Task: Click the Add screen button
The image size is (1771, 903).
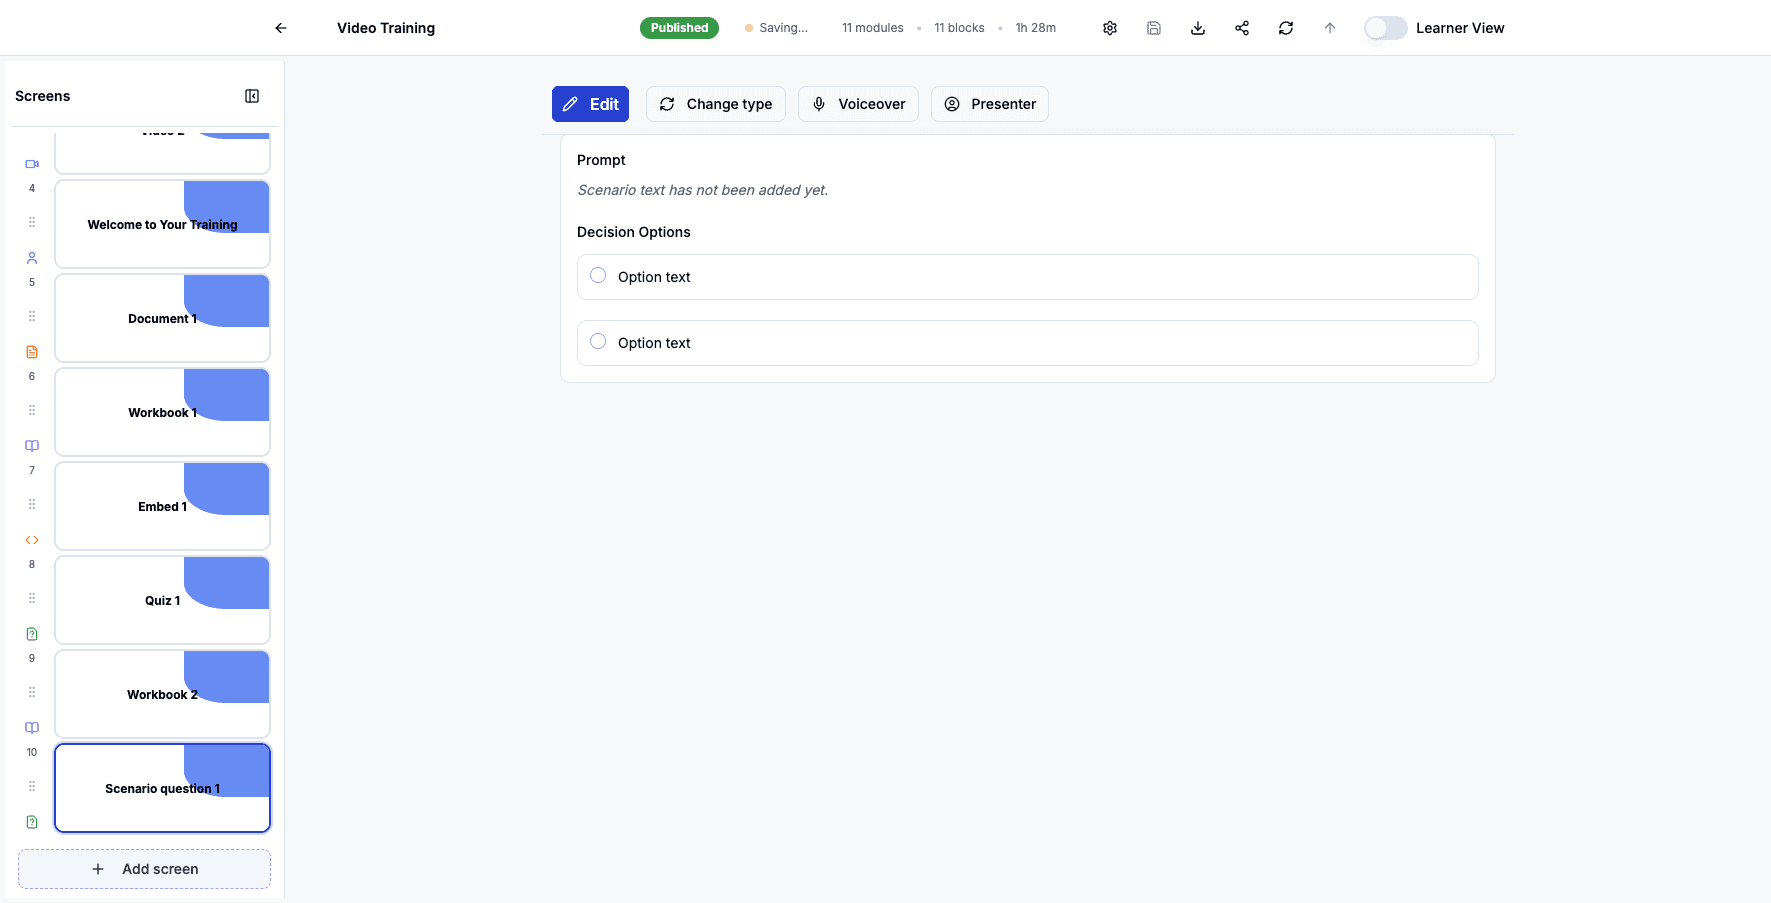Action: (144, 869)
